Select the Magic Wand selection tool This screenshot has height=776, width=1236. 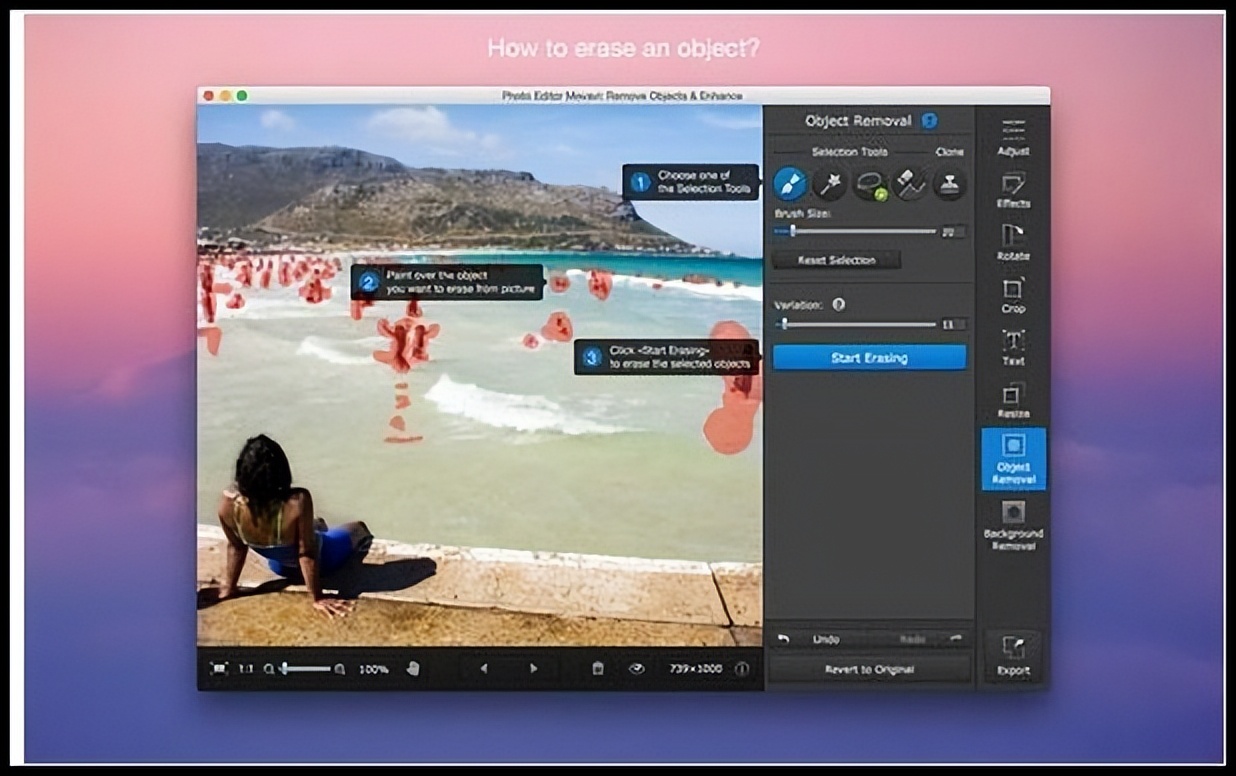[829, 184]
